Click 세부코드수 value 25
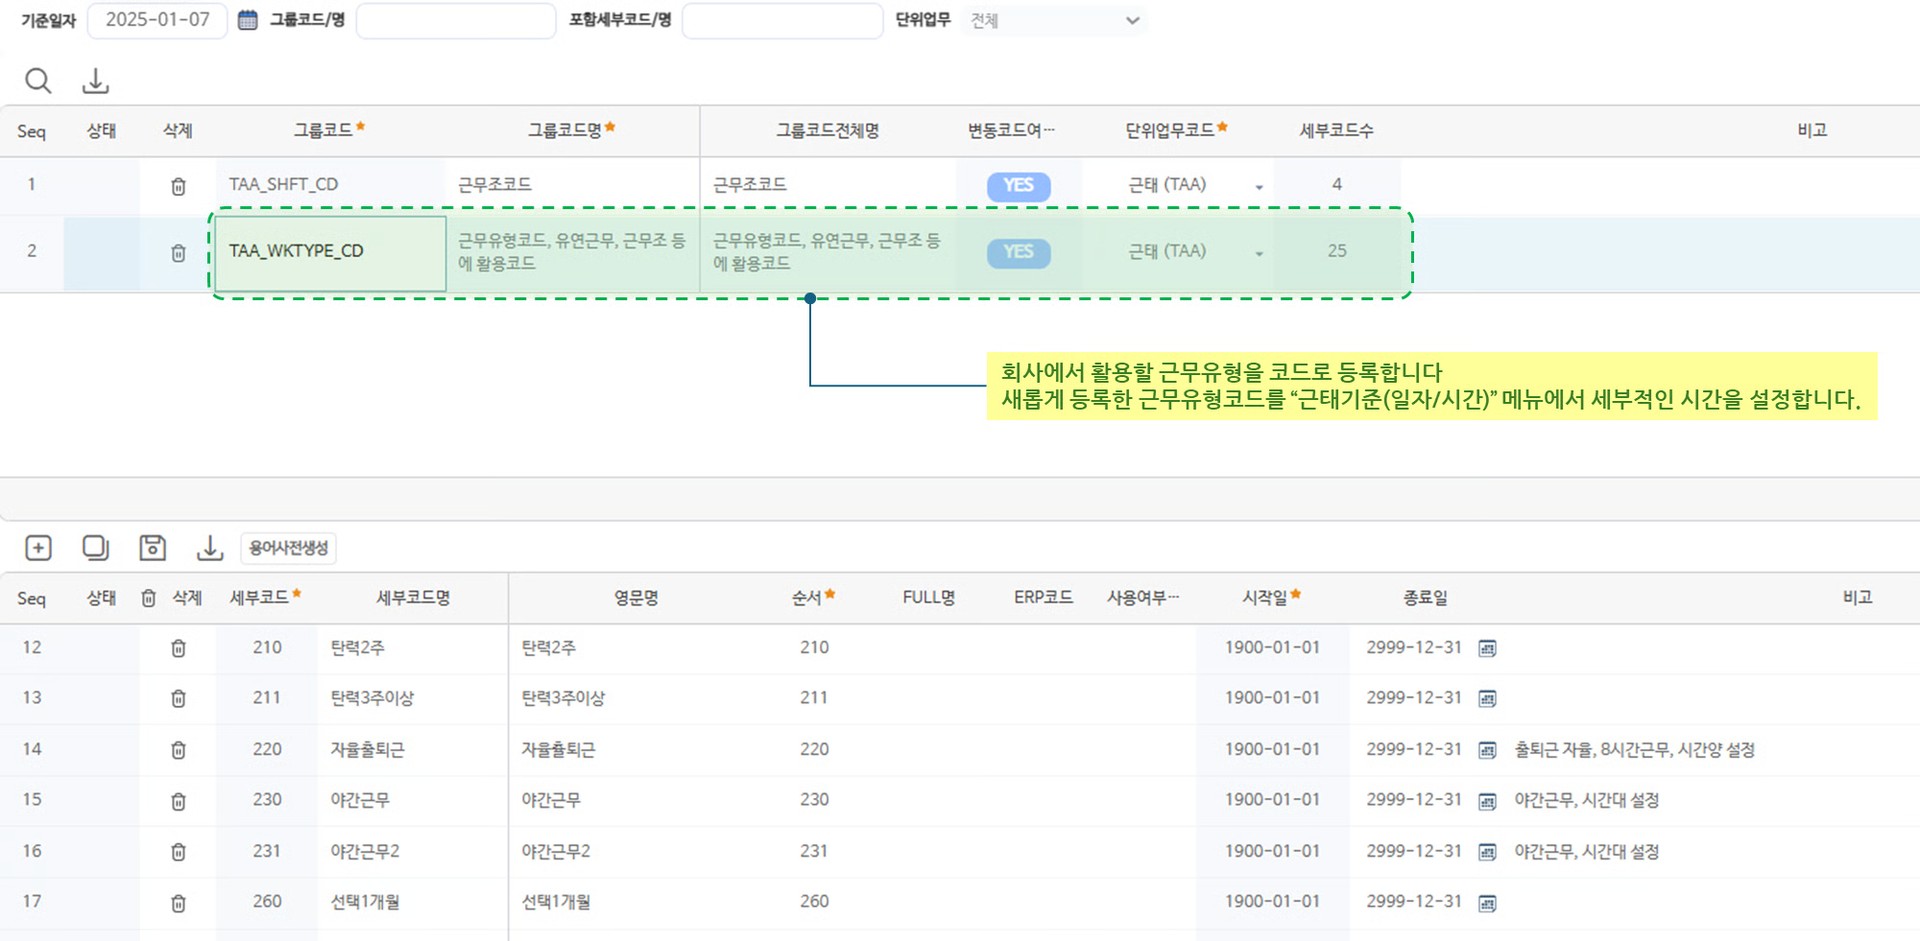 (1337, 252)
